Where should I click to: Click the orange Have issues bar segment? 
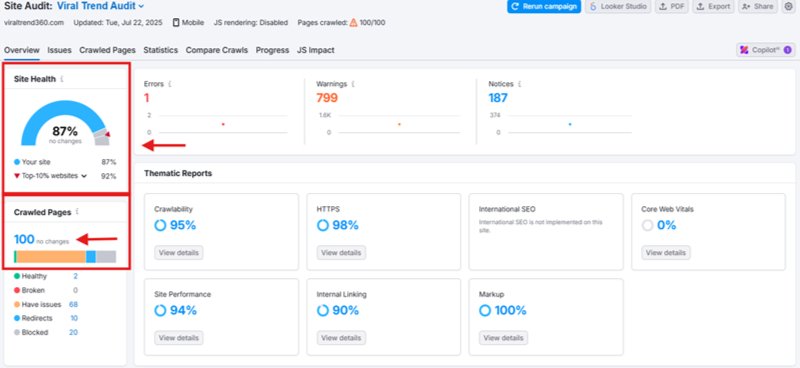pos(51,257)
